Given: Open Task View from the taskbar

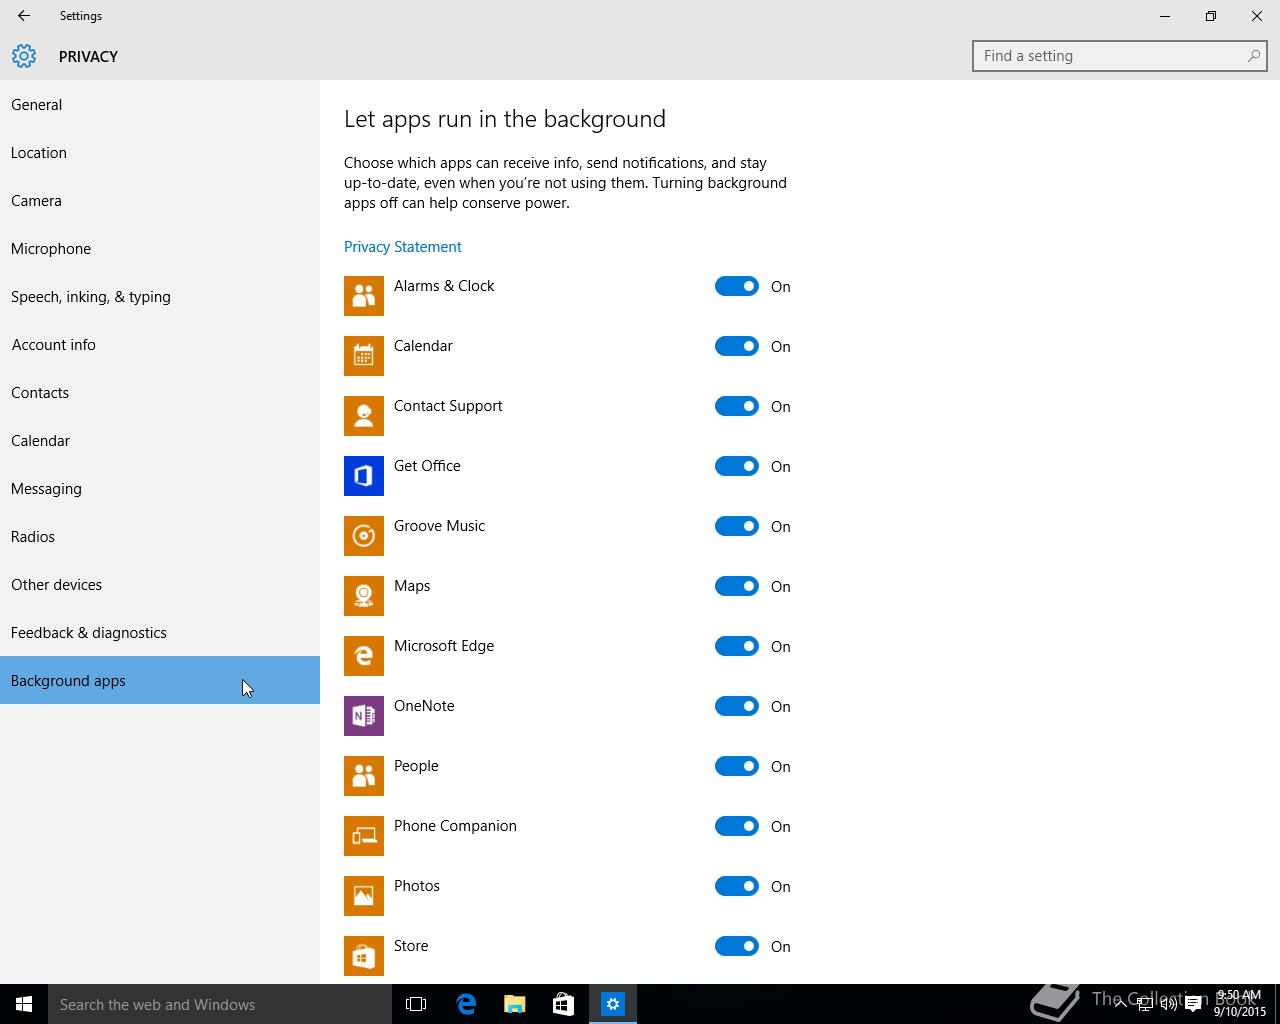Looking at the screenshot, I should click(416, 1004).
